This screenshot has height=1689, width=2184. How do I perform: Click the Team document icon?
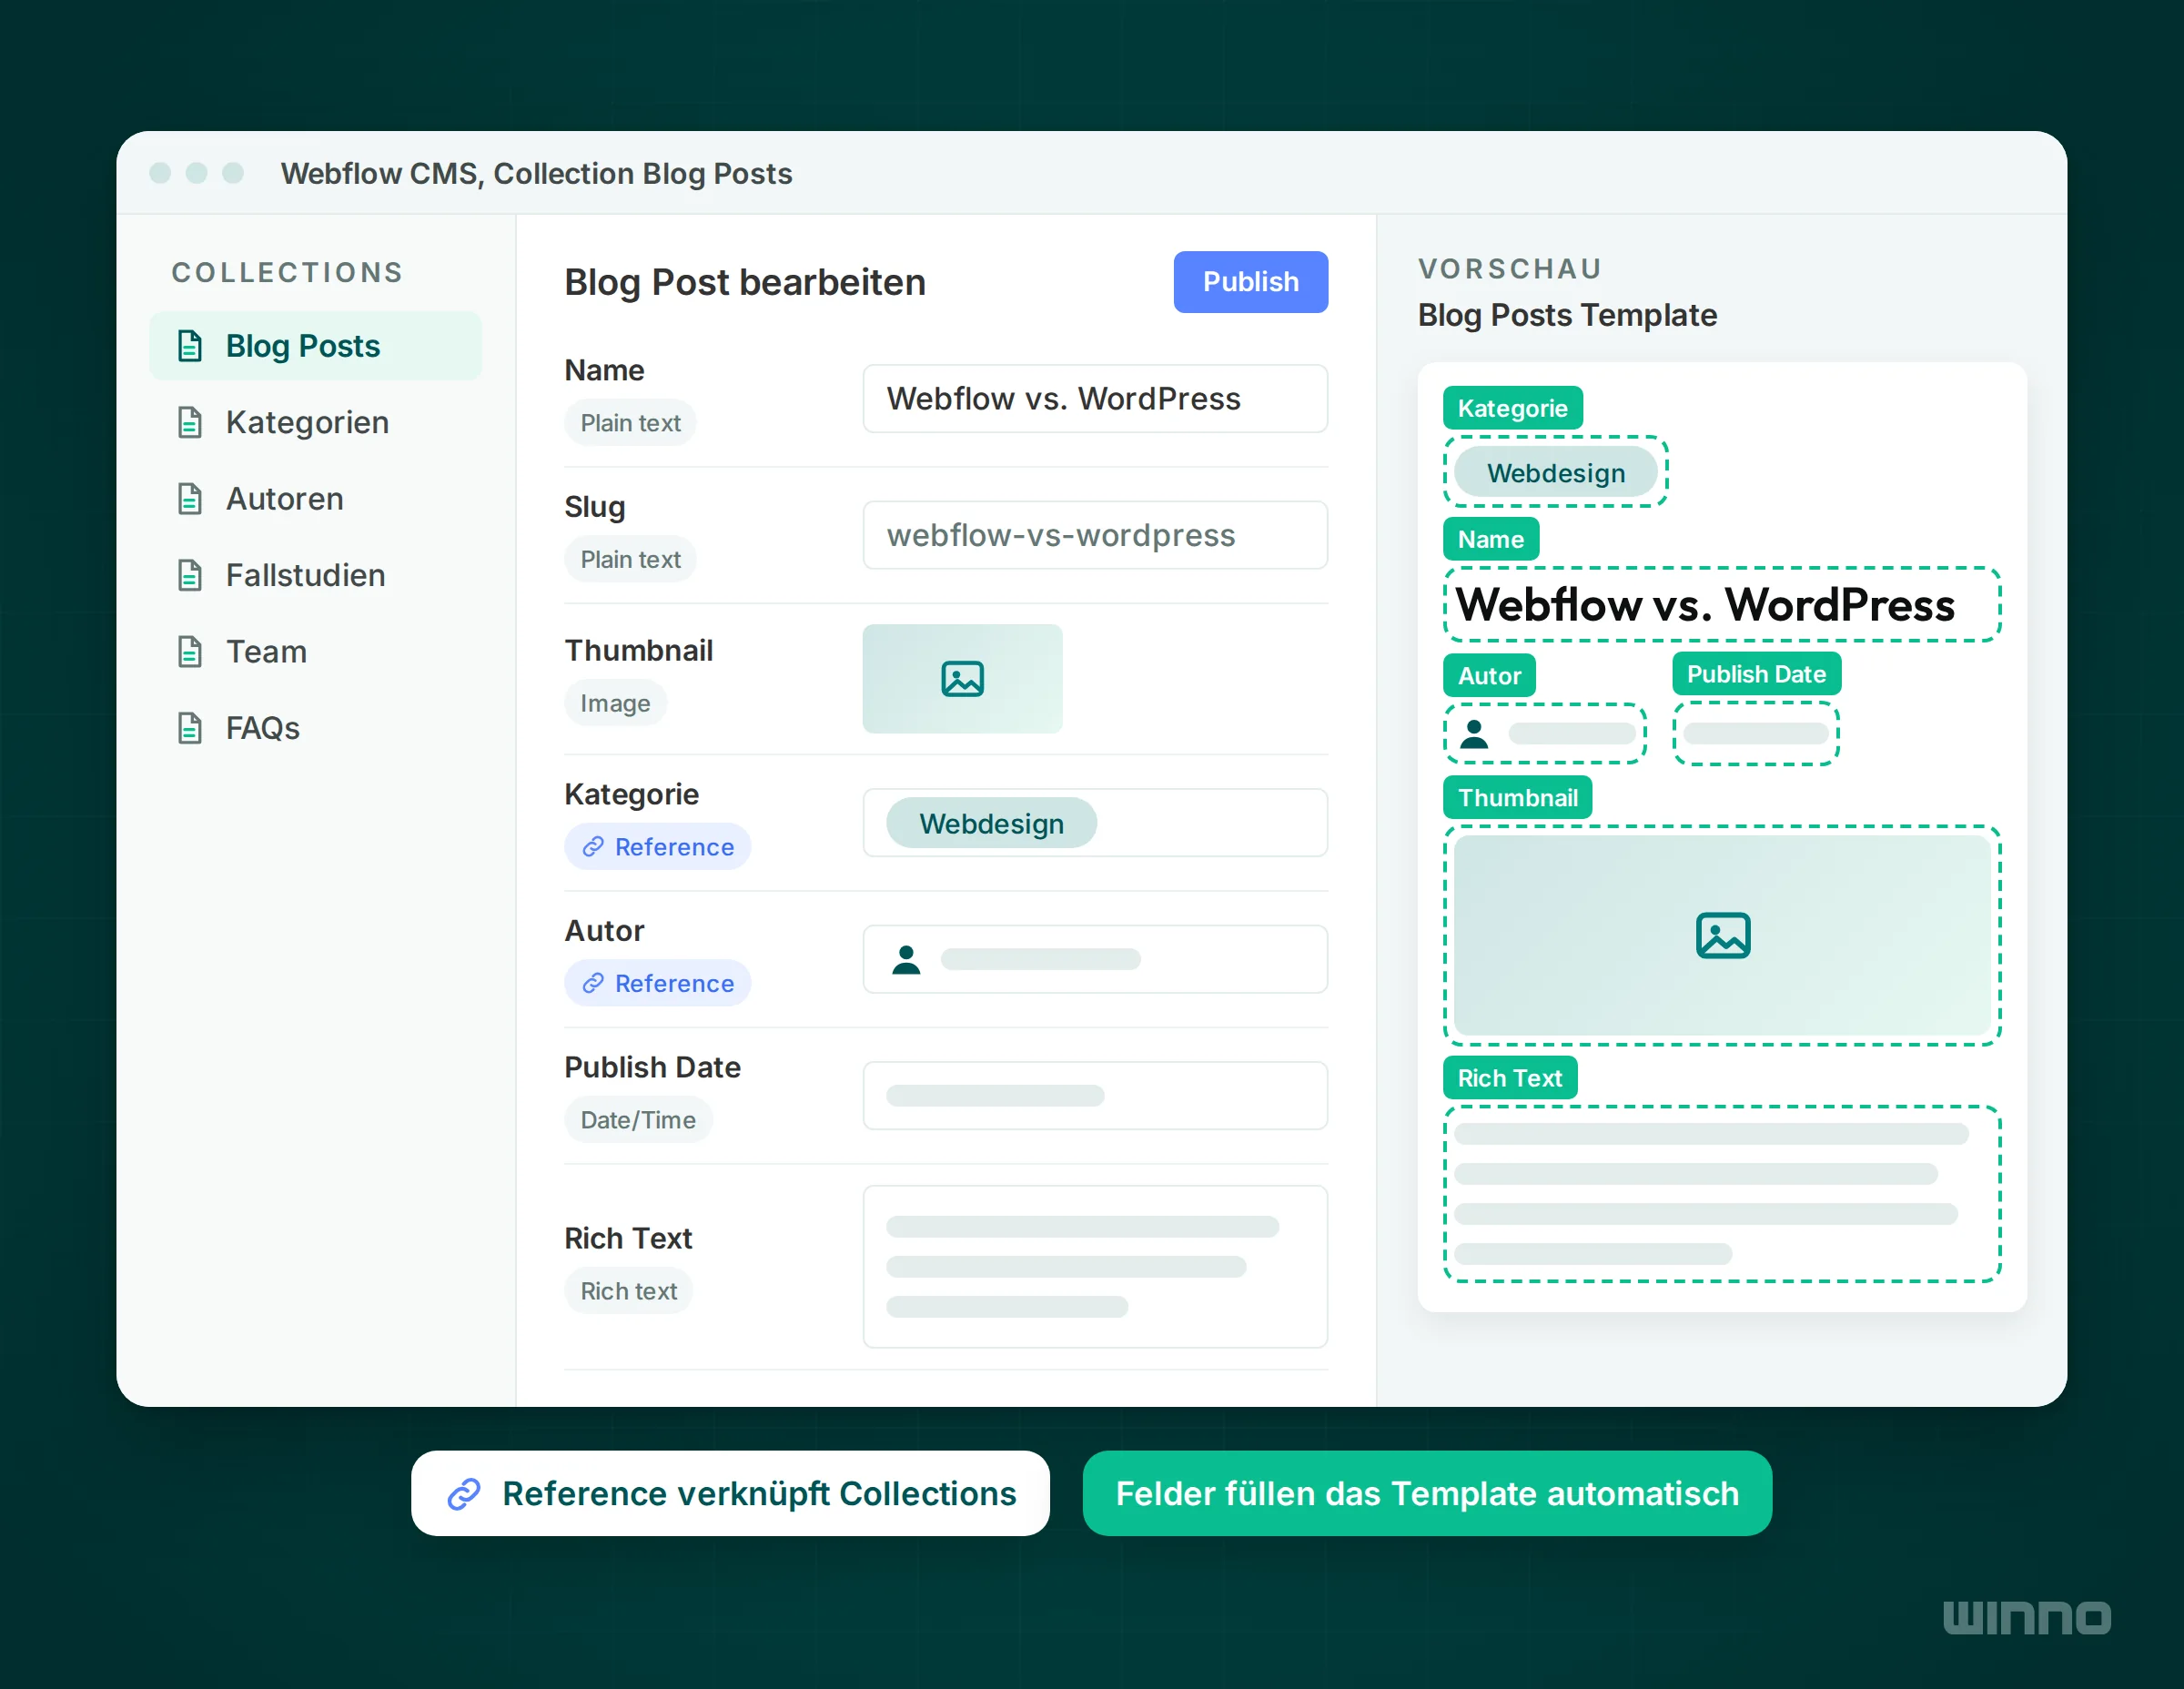pyautogui.click(x=190, y=651)
